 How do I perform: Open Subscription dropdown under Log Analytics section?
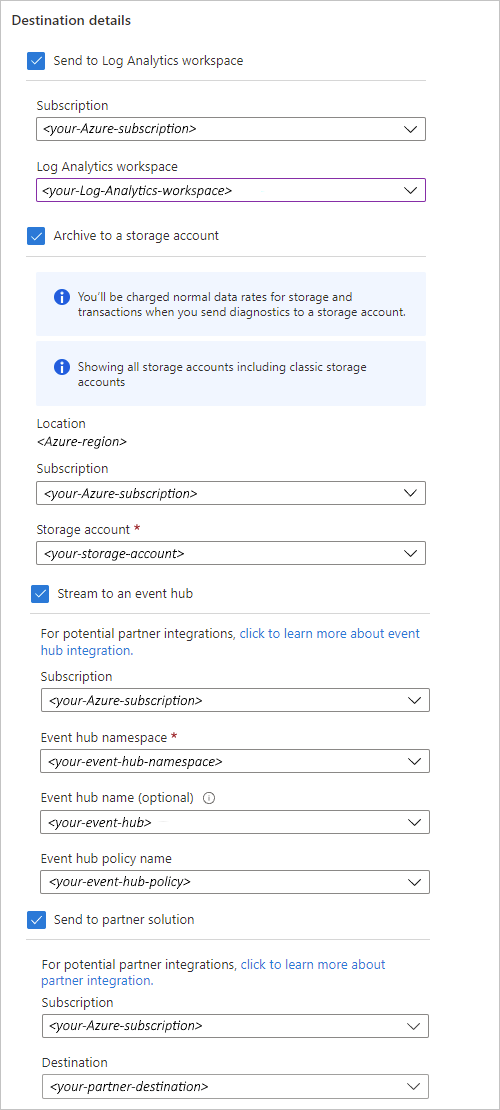[231, 129]
